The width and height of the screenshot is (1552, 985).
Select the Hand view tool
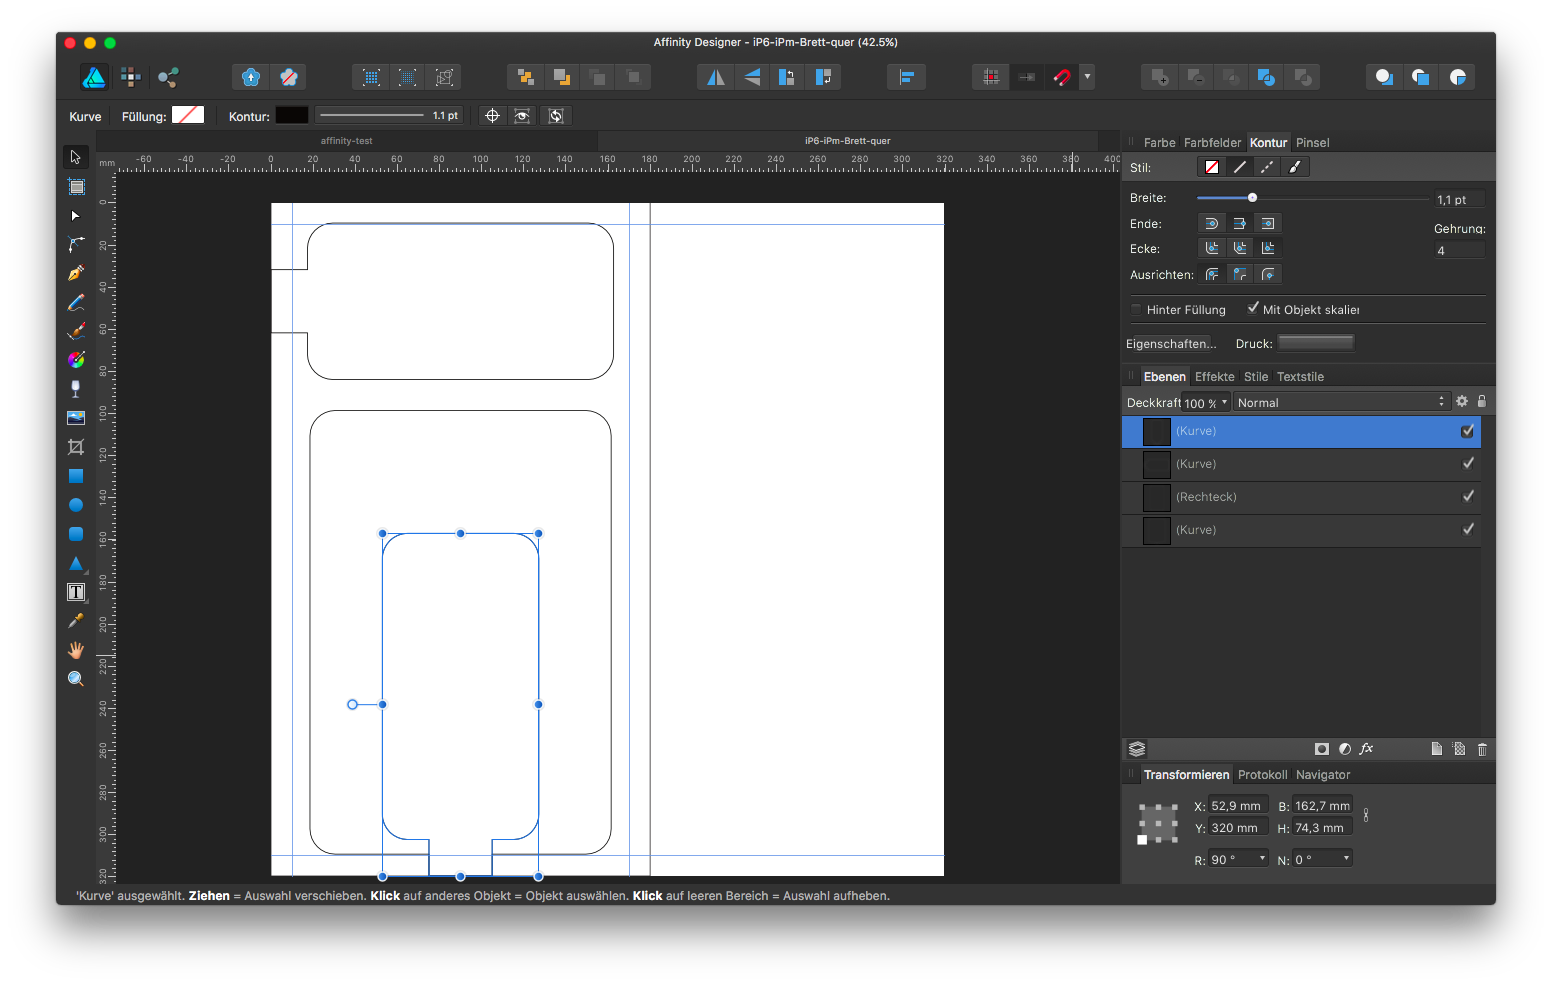point(76,650)
